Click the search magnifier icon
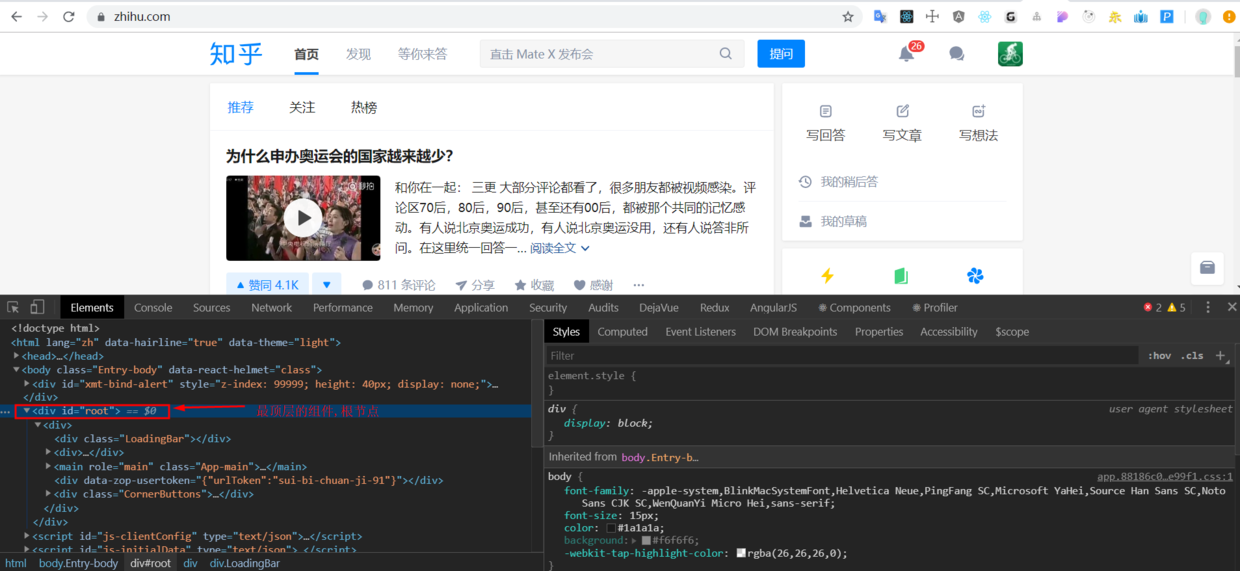This screenshot has height=571, width=1240. point(726,54)
